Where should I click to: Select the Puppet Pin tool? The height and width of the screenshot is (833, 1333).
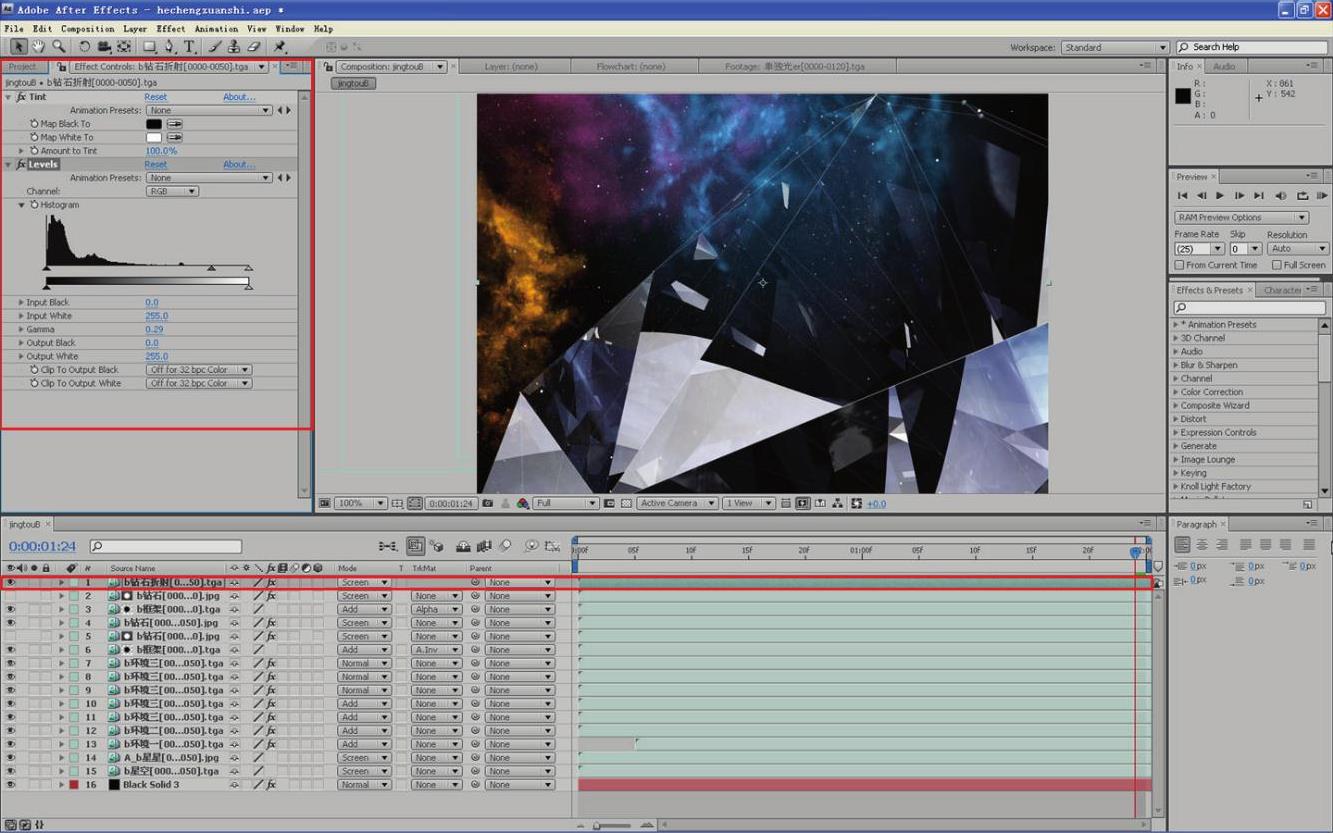pyautogui.click(x=280, y=47)
